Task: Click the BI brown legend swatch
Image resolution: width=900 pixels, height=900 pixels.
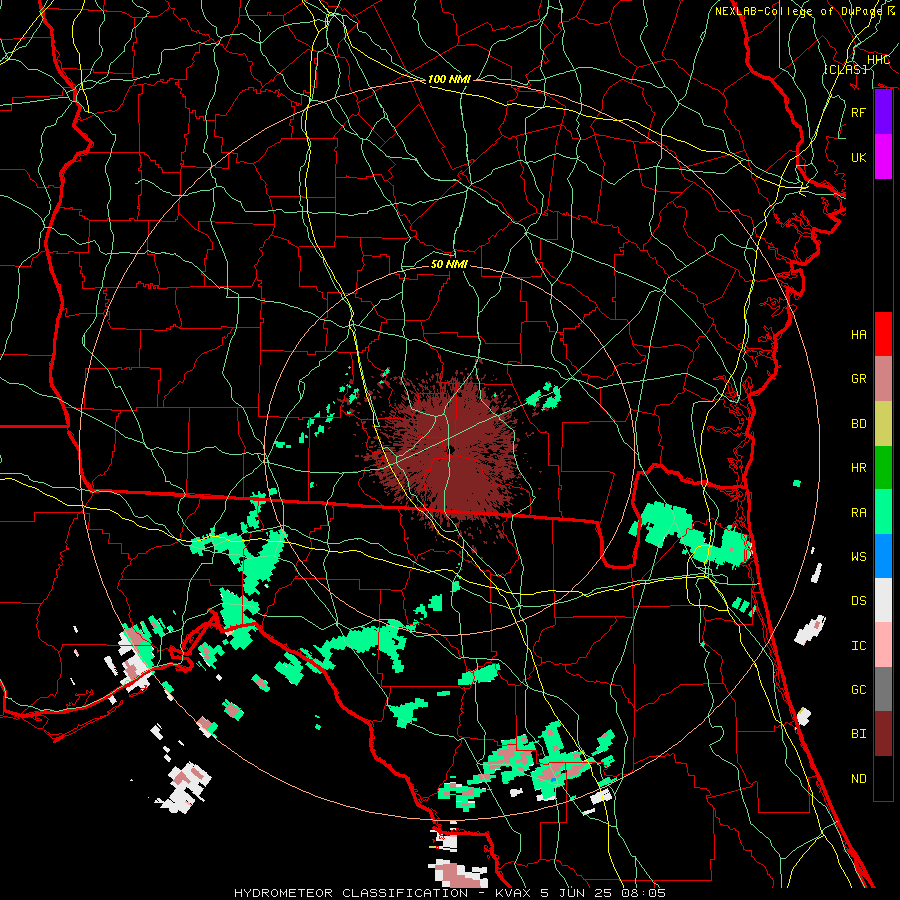Action: pos(883,734)
